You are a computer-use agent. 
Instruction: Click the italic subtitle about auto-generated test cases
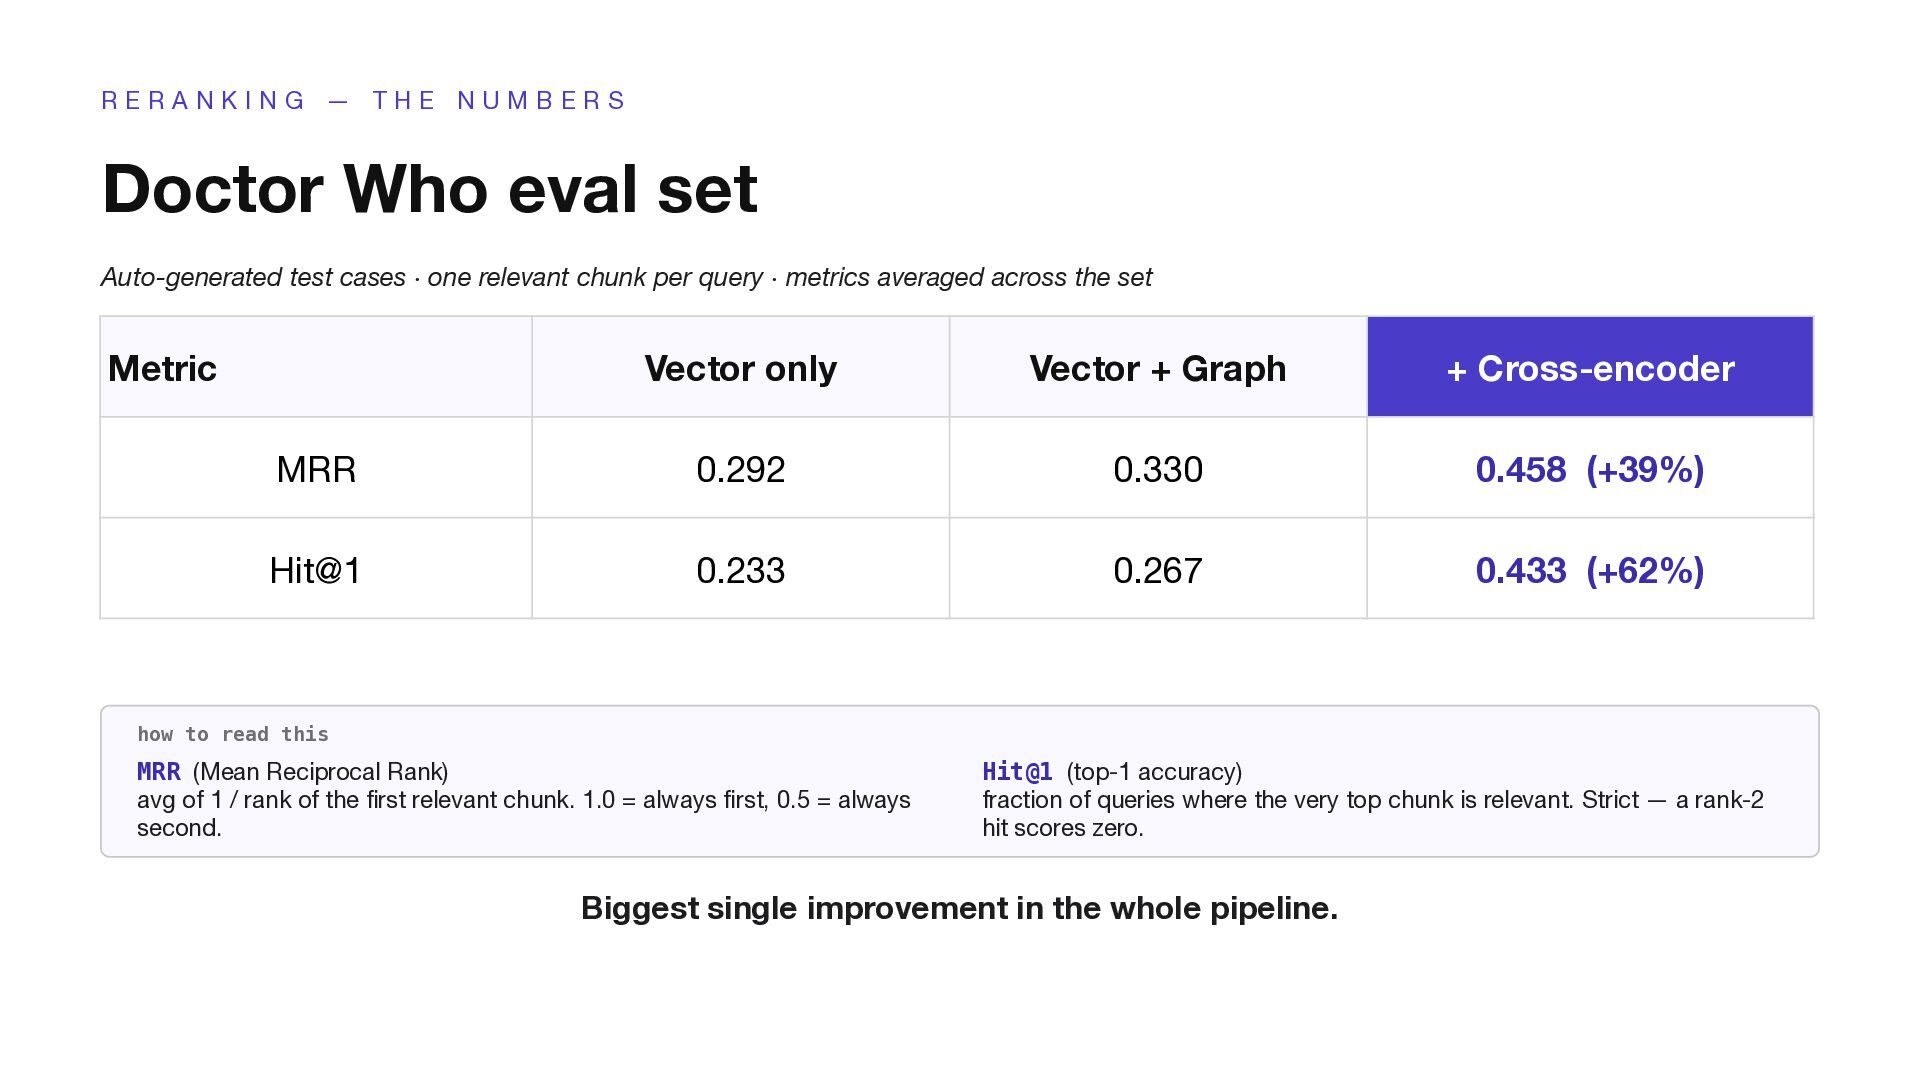[x=626, y=277]
